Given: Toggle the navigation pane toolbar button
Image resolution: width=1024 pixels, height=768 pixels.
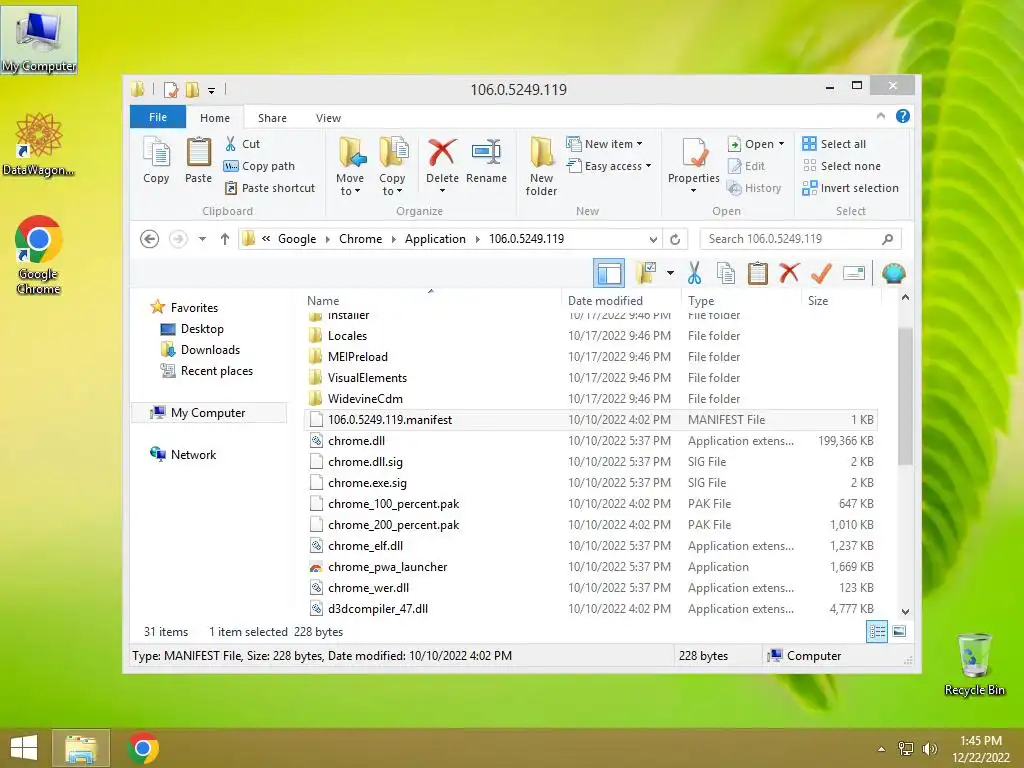Looking at the screenshot, I should 609,274.
